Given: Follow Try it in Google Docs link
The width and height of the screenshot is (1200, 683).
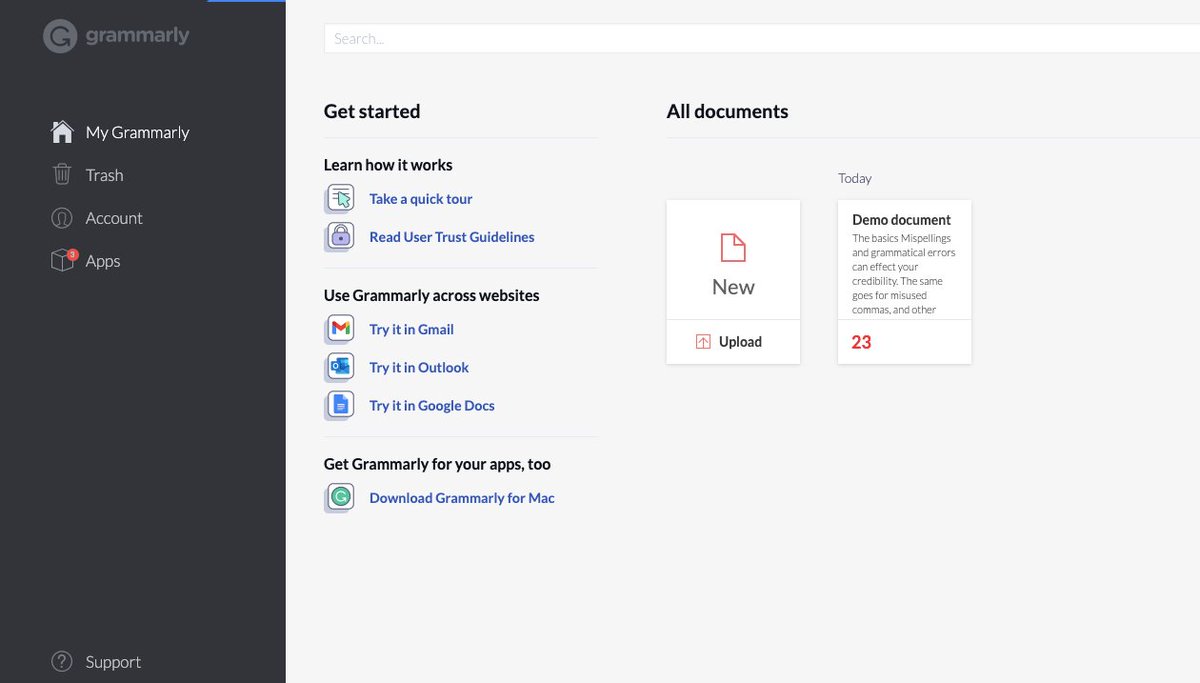Looking at the screenshot, I should (x=432, y=405).
